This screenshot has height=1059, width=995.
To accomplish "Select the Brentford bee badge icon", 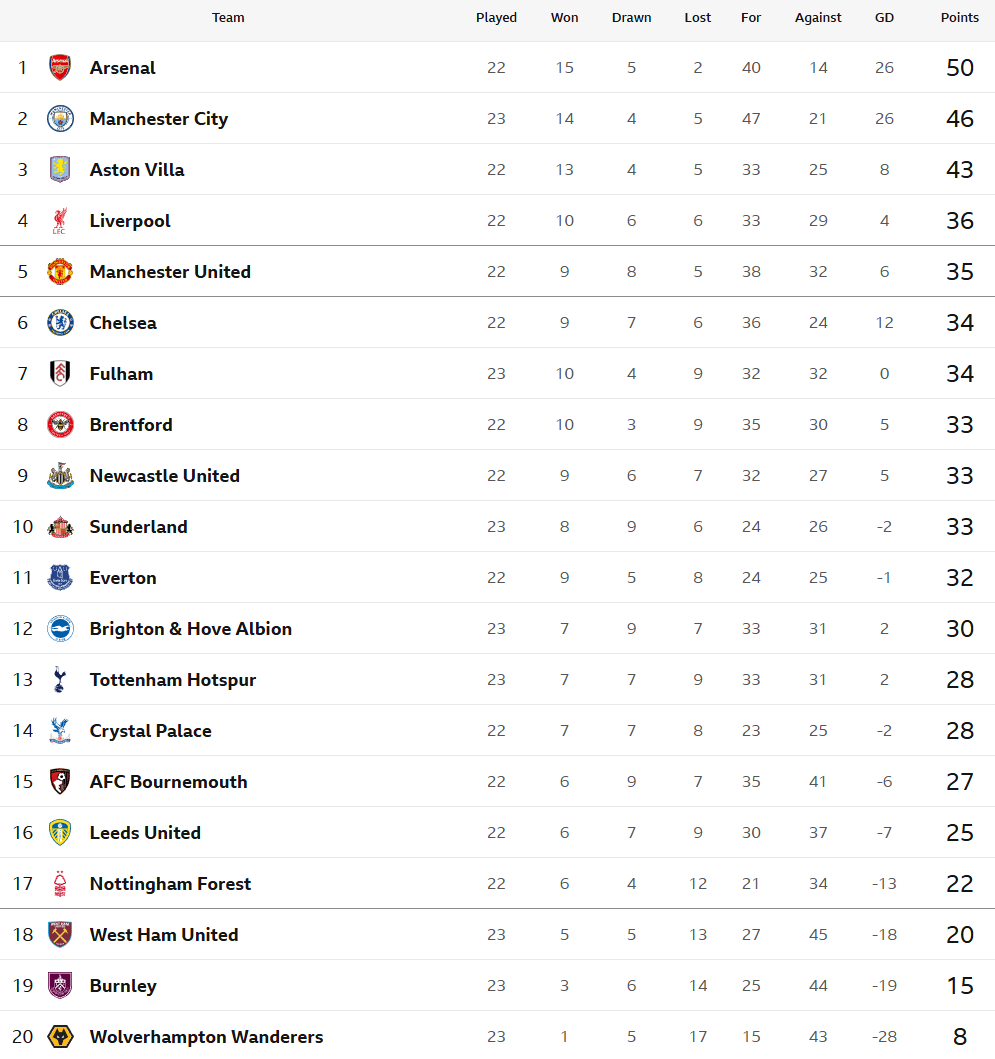I will pos(60,425).
